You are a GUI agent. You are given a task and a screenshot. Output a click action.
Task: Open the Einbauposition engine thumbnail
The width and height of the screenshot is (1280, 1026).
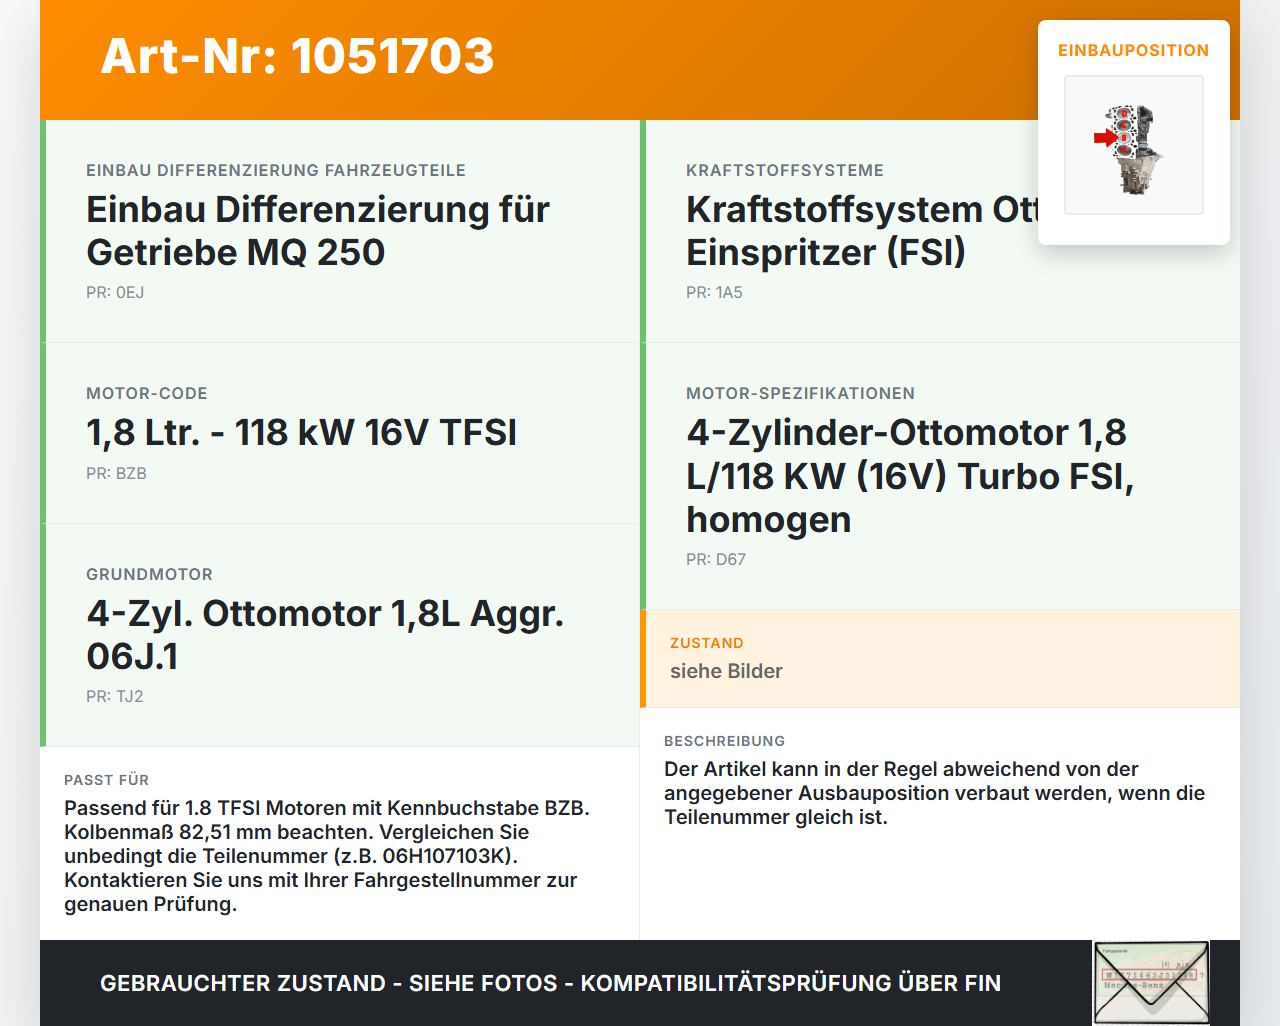1134,145
